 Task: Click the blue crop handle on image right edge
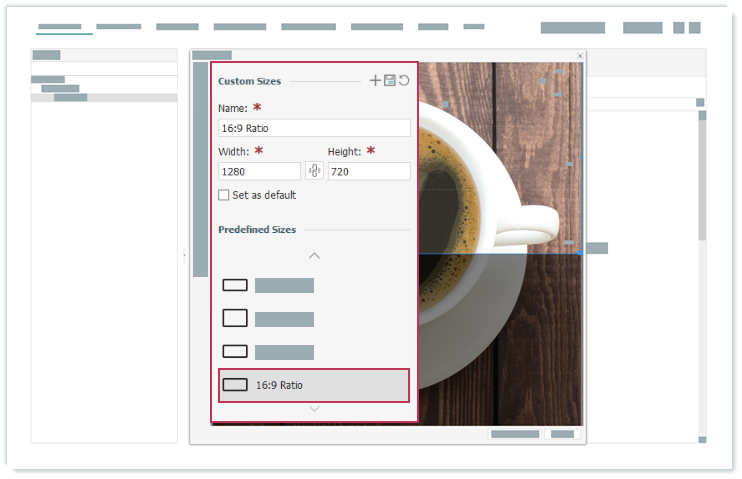(581, 252)
